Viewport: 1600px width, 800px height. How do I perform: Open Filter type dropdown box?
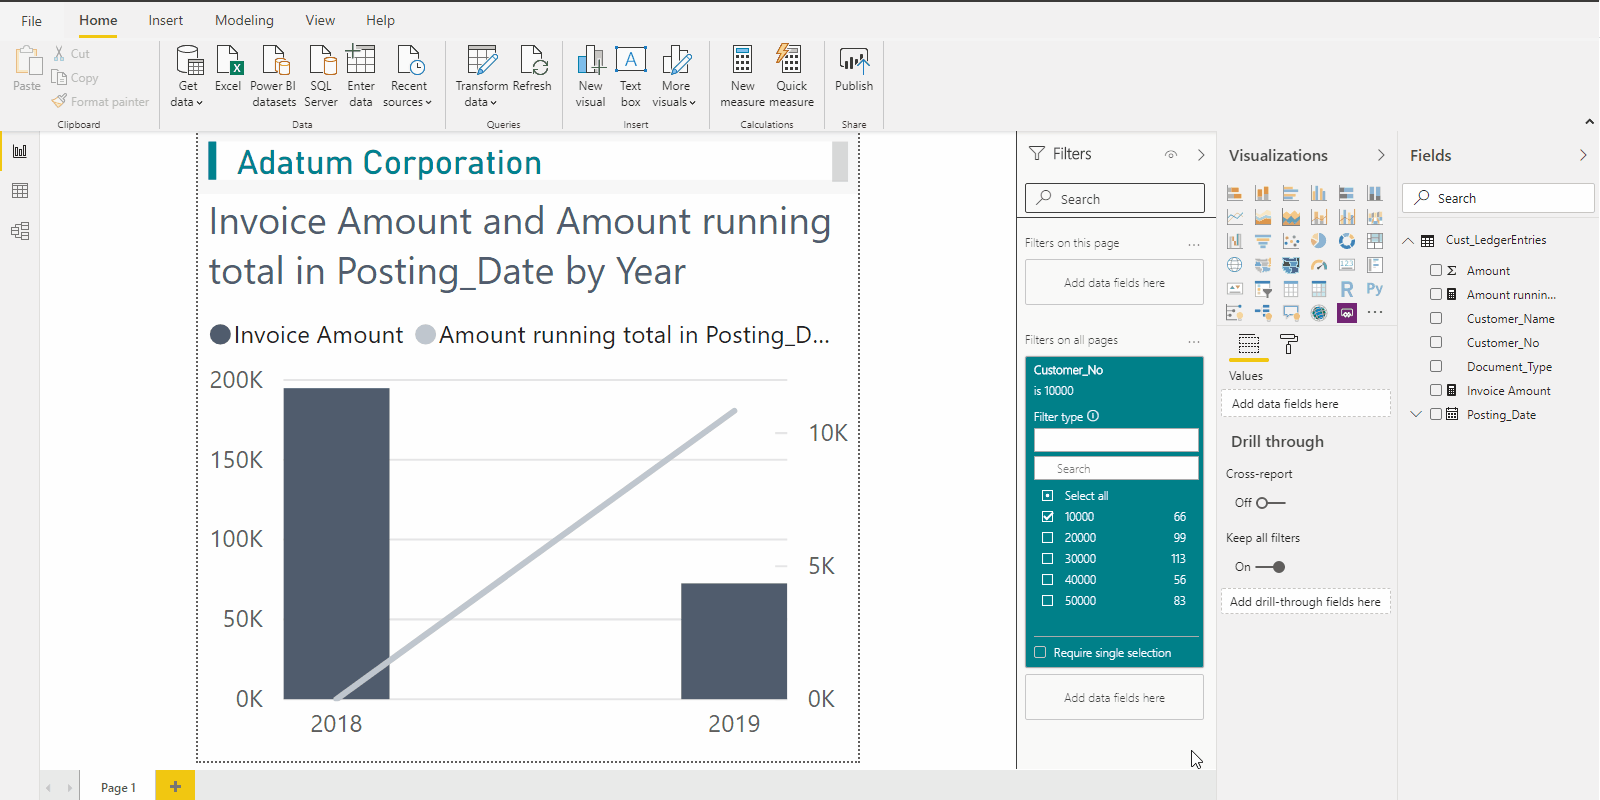1116,440
